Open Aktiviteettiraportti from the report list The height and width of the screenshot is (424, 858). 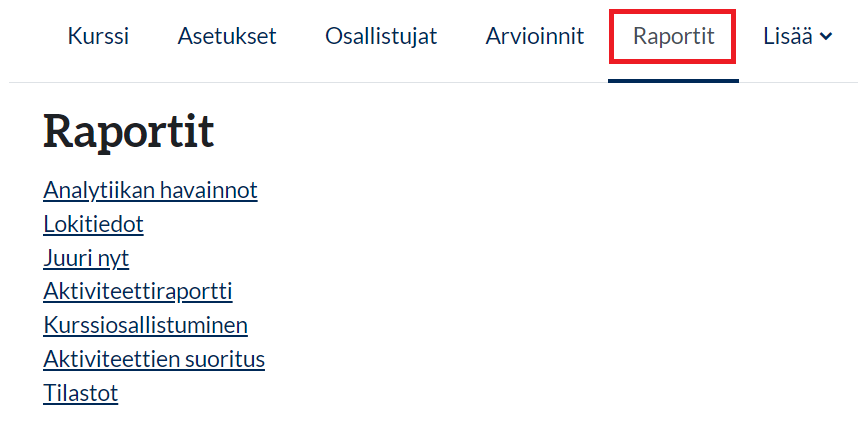click(138, 292)
